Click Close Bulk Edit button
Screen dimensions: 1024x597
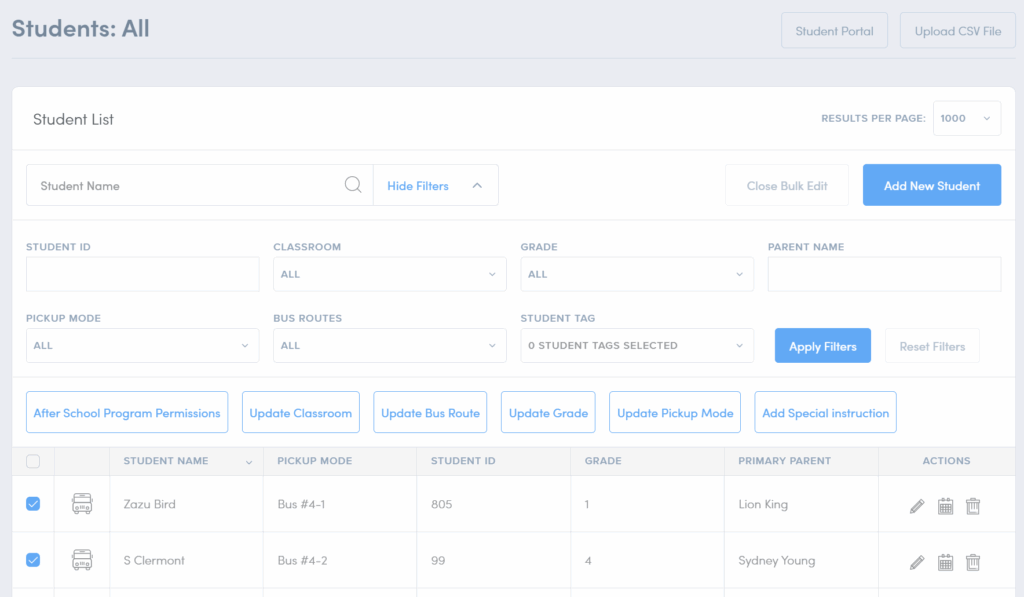pyautogui.click(x=787, y=186)
